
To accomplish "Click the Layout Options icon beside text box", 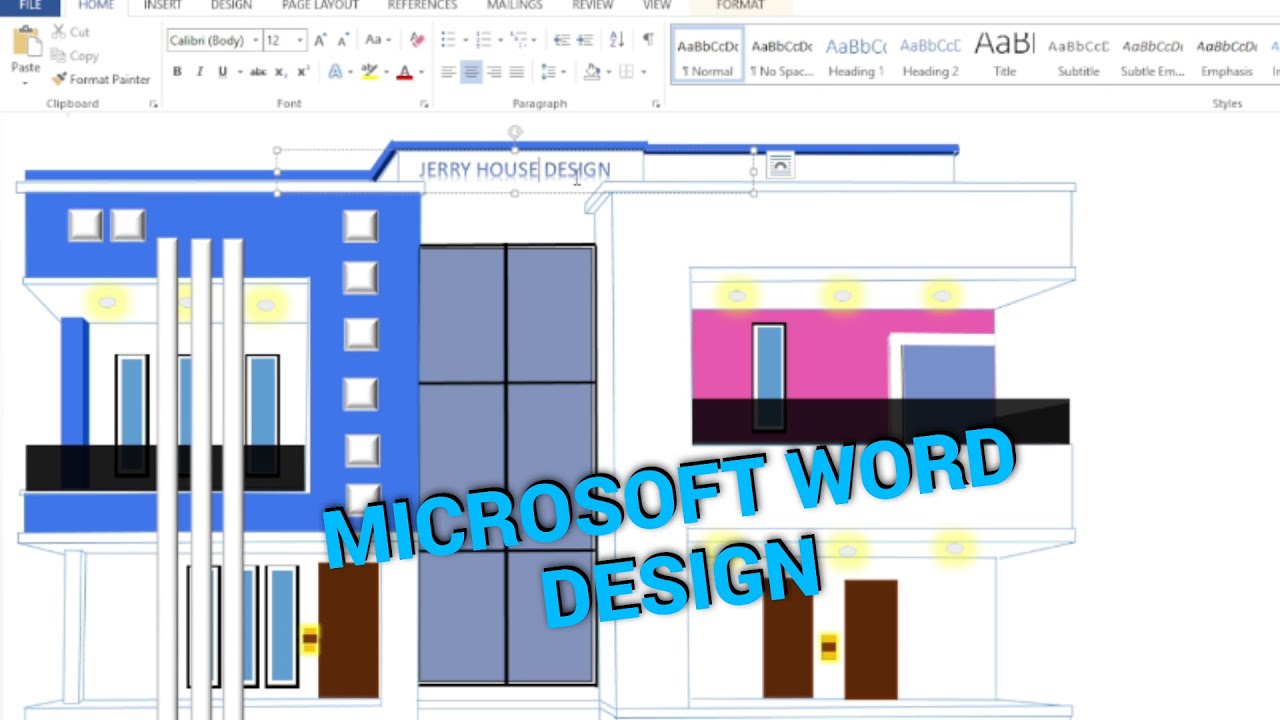I will point(780,166).
